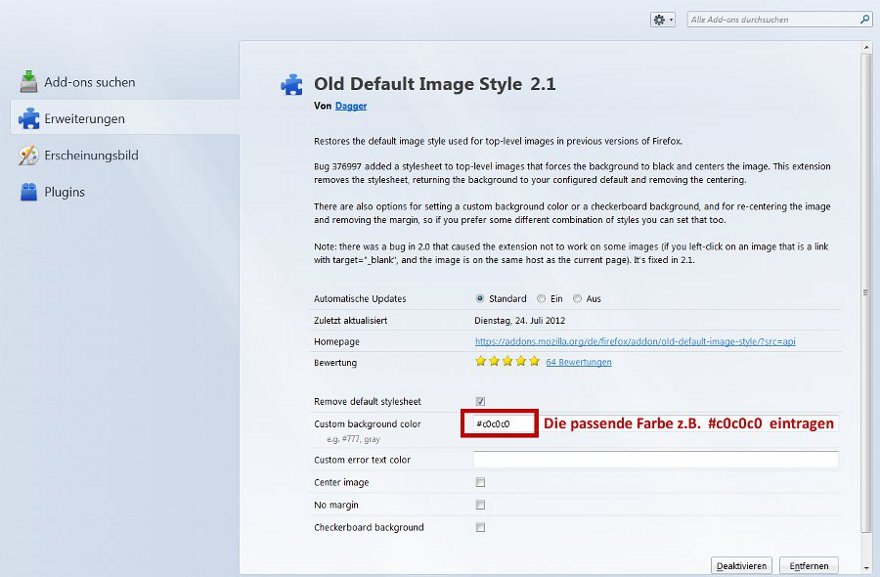Click the extension puzzle icon beside title

pyautogui.click(x=292, y=85)
